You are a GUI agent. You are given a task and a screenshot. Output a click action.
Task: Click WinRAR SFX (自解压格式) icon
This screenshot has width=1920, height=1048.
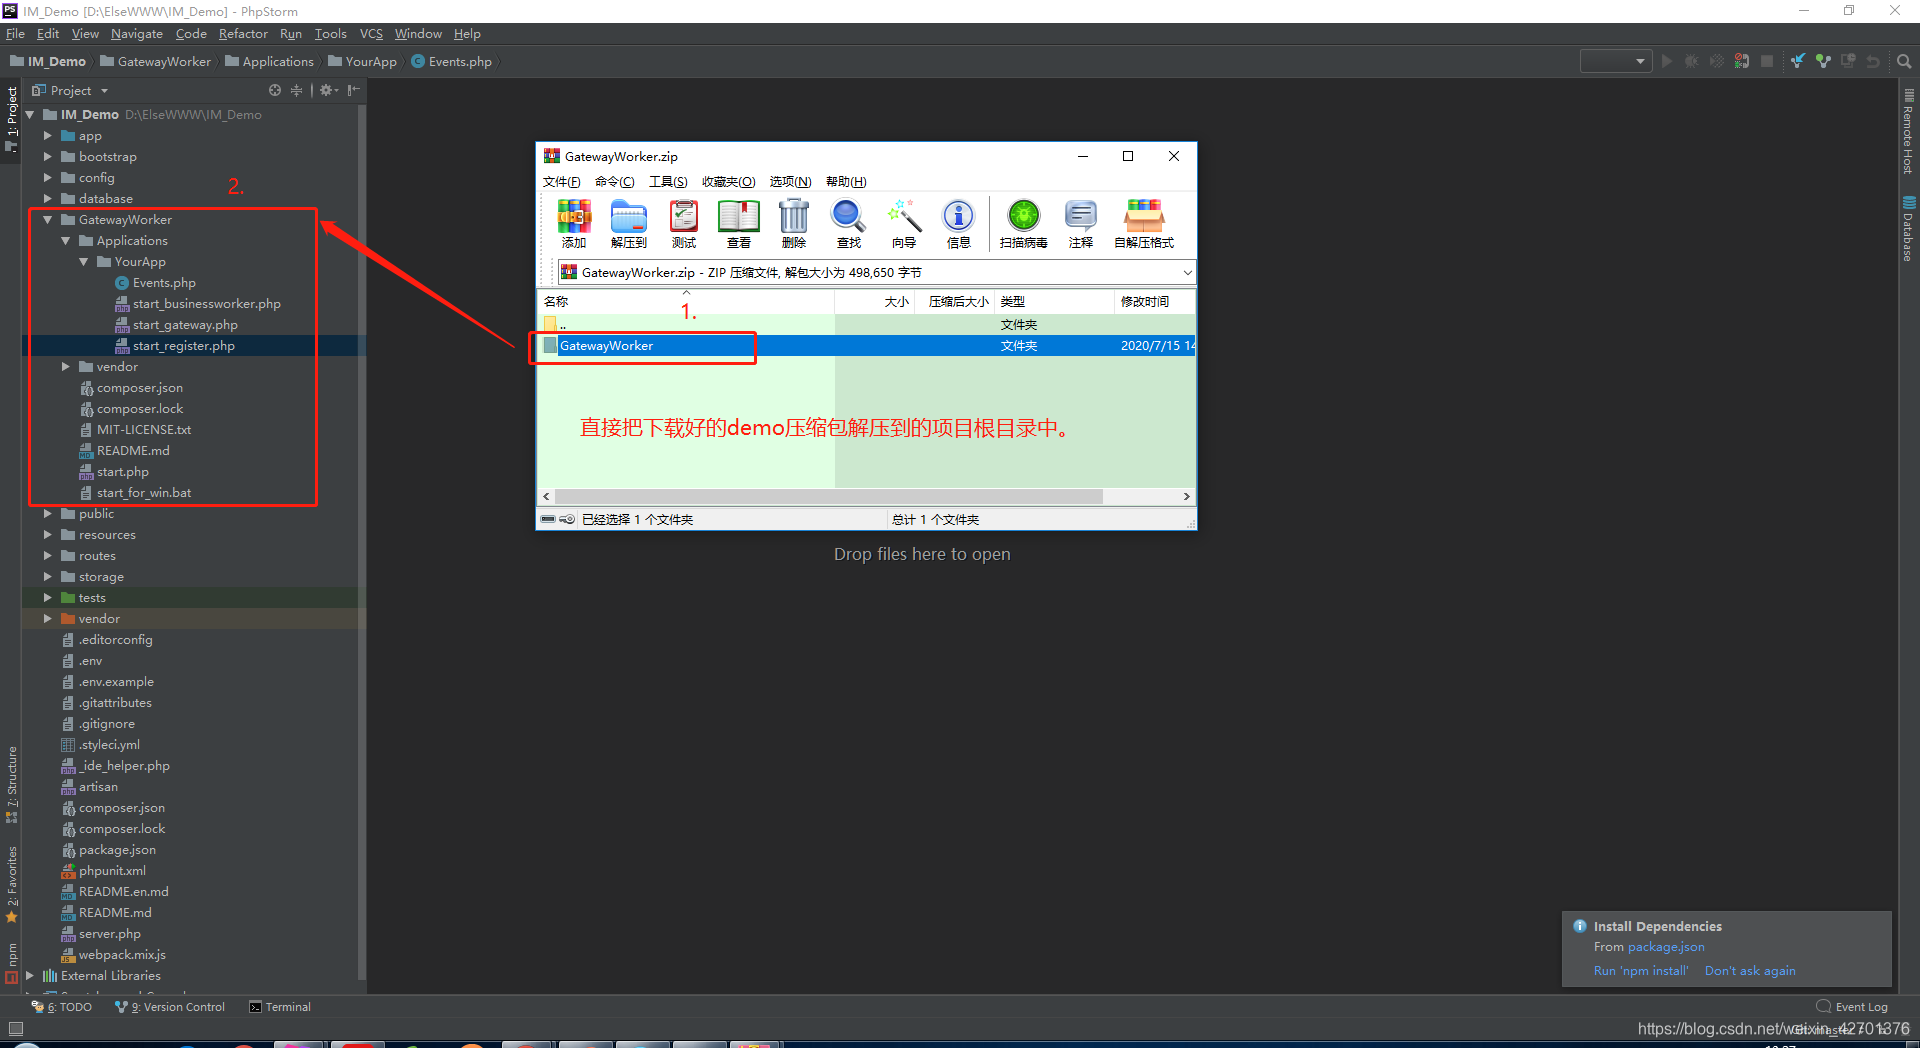[x=1144, y=223]
